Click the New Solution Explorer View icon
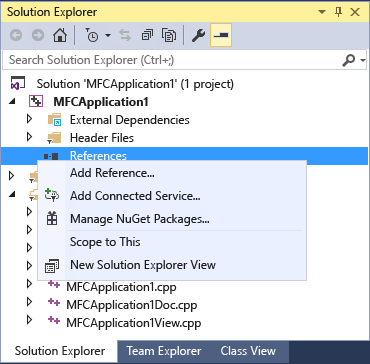370x364 pixels. pyautogui.click(x=52, y=266)
